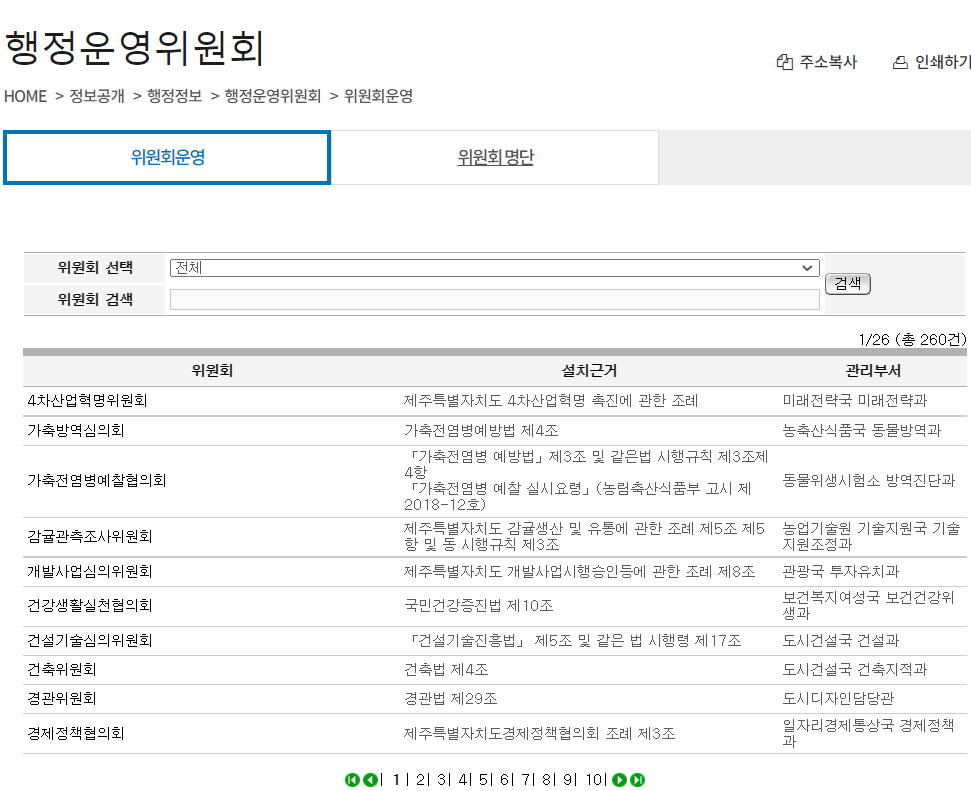971x791 pixels.
Task: Select the 위원회운영 tab
Action: pyautogui.click(x=167, y=157)
